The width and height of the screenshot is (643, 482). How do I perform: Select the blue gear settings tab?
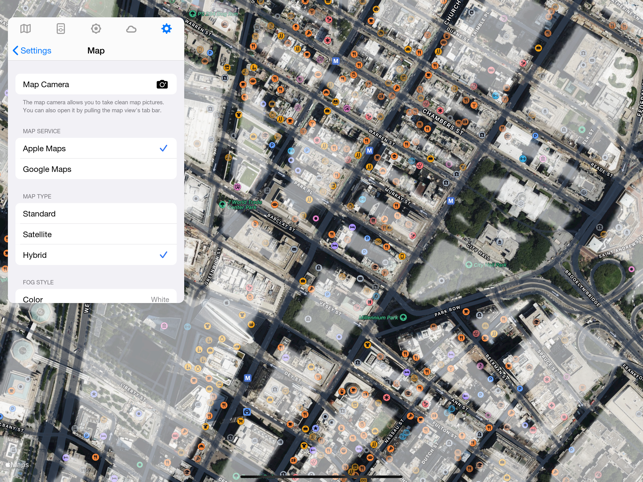tap(166, 28)
